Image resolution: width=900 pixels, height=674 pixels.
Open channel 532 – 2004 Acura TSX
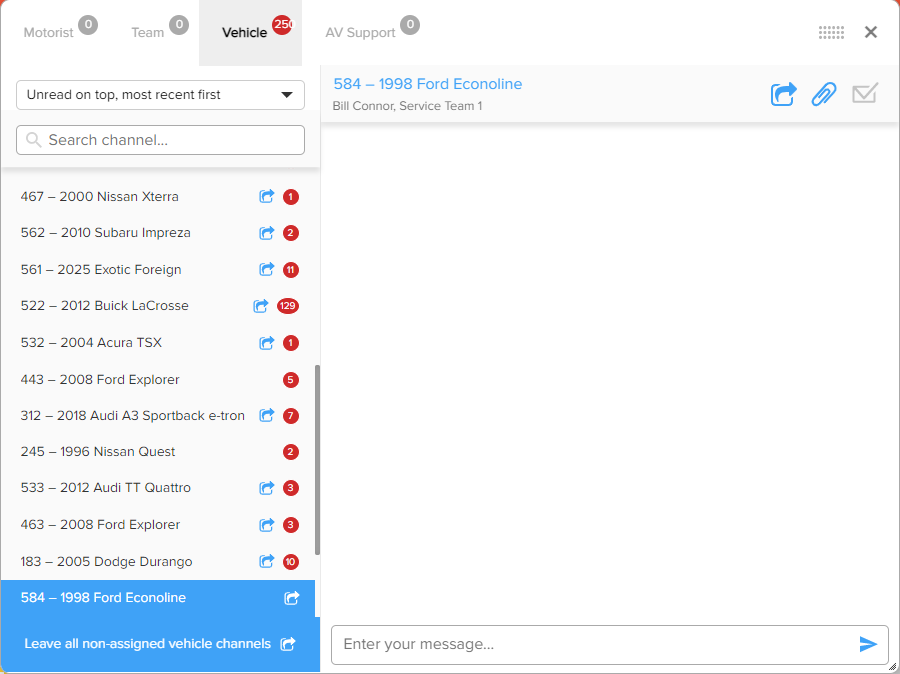pos(158,343)
